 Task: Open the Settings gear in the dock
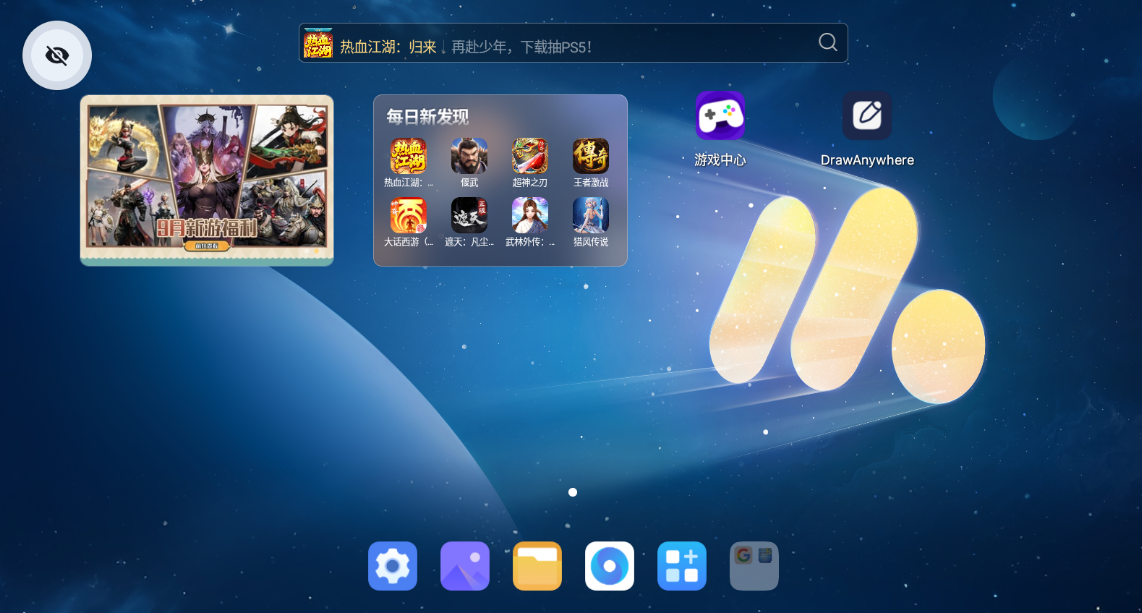392,565
